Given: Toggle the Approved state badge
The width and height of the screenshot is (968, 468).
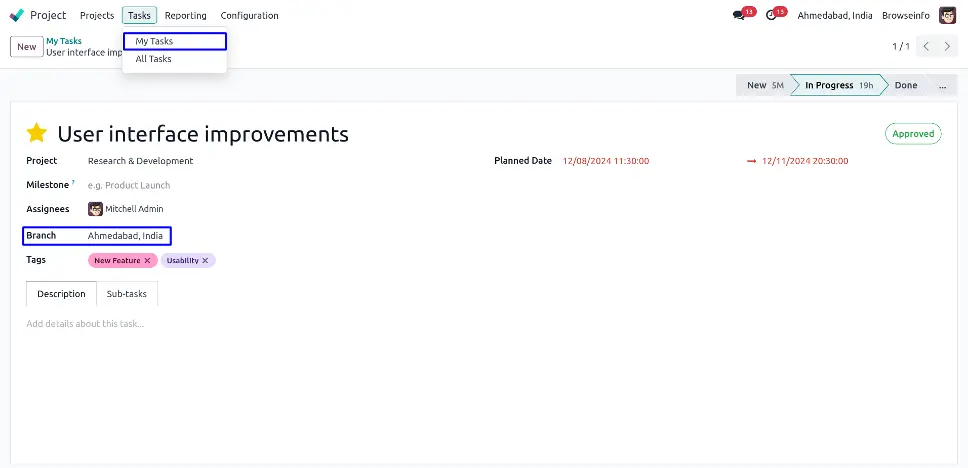Looking at the screenshot, I should tap(912, 134).
